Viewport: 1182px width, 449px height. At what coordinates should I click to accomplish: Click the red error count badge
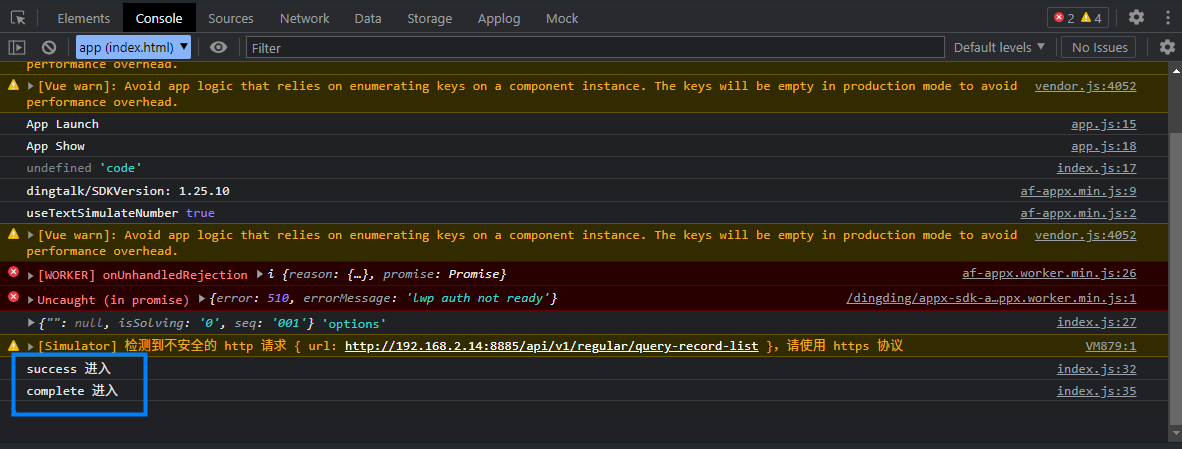click(1063, 18)
